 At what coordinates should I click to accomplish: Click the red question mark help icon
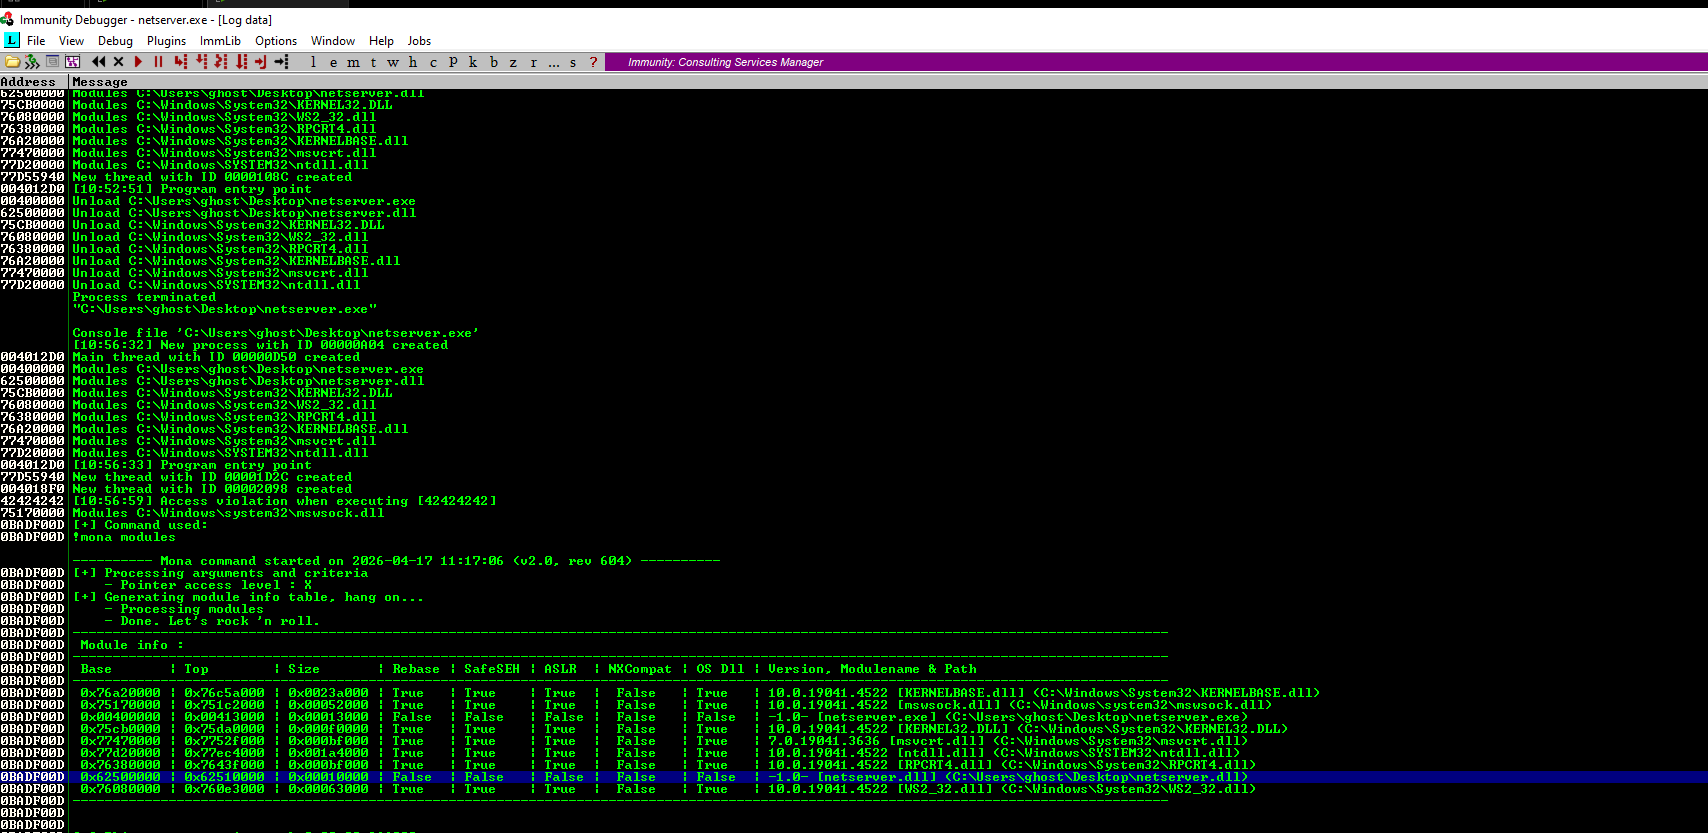tap(593, 62)
